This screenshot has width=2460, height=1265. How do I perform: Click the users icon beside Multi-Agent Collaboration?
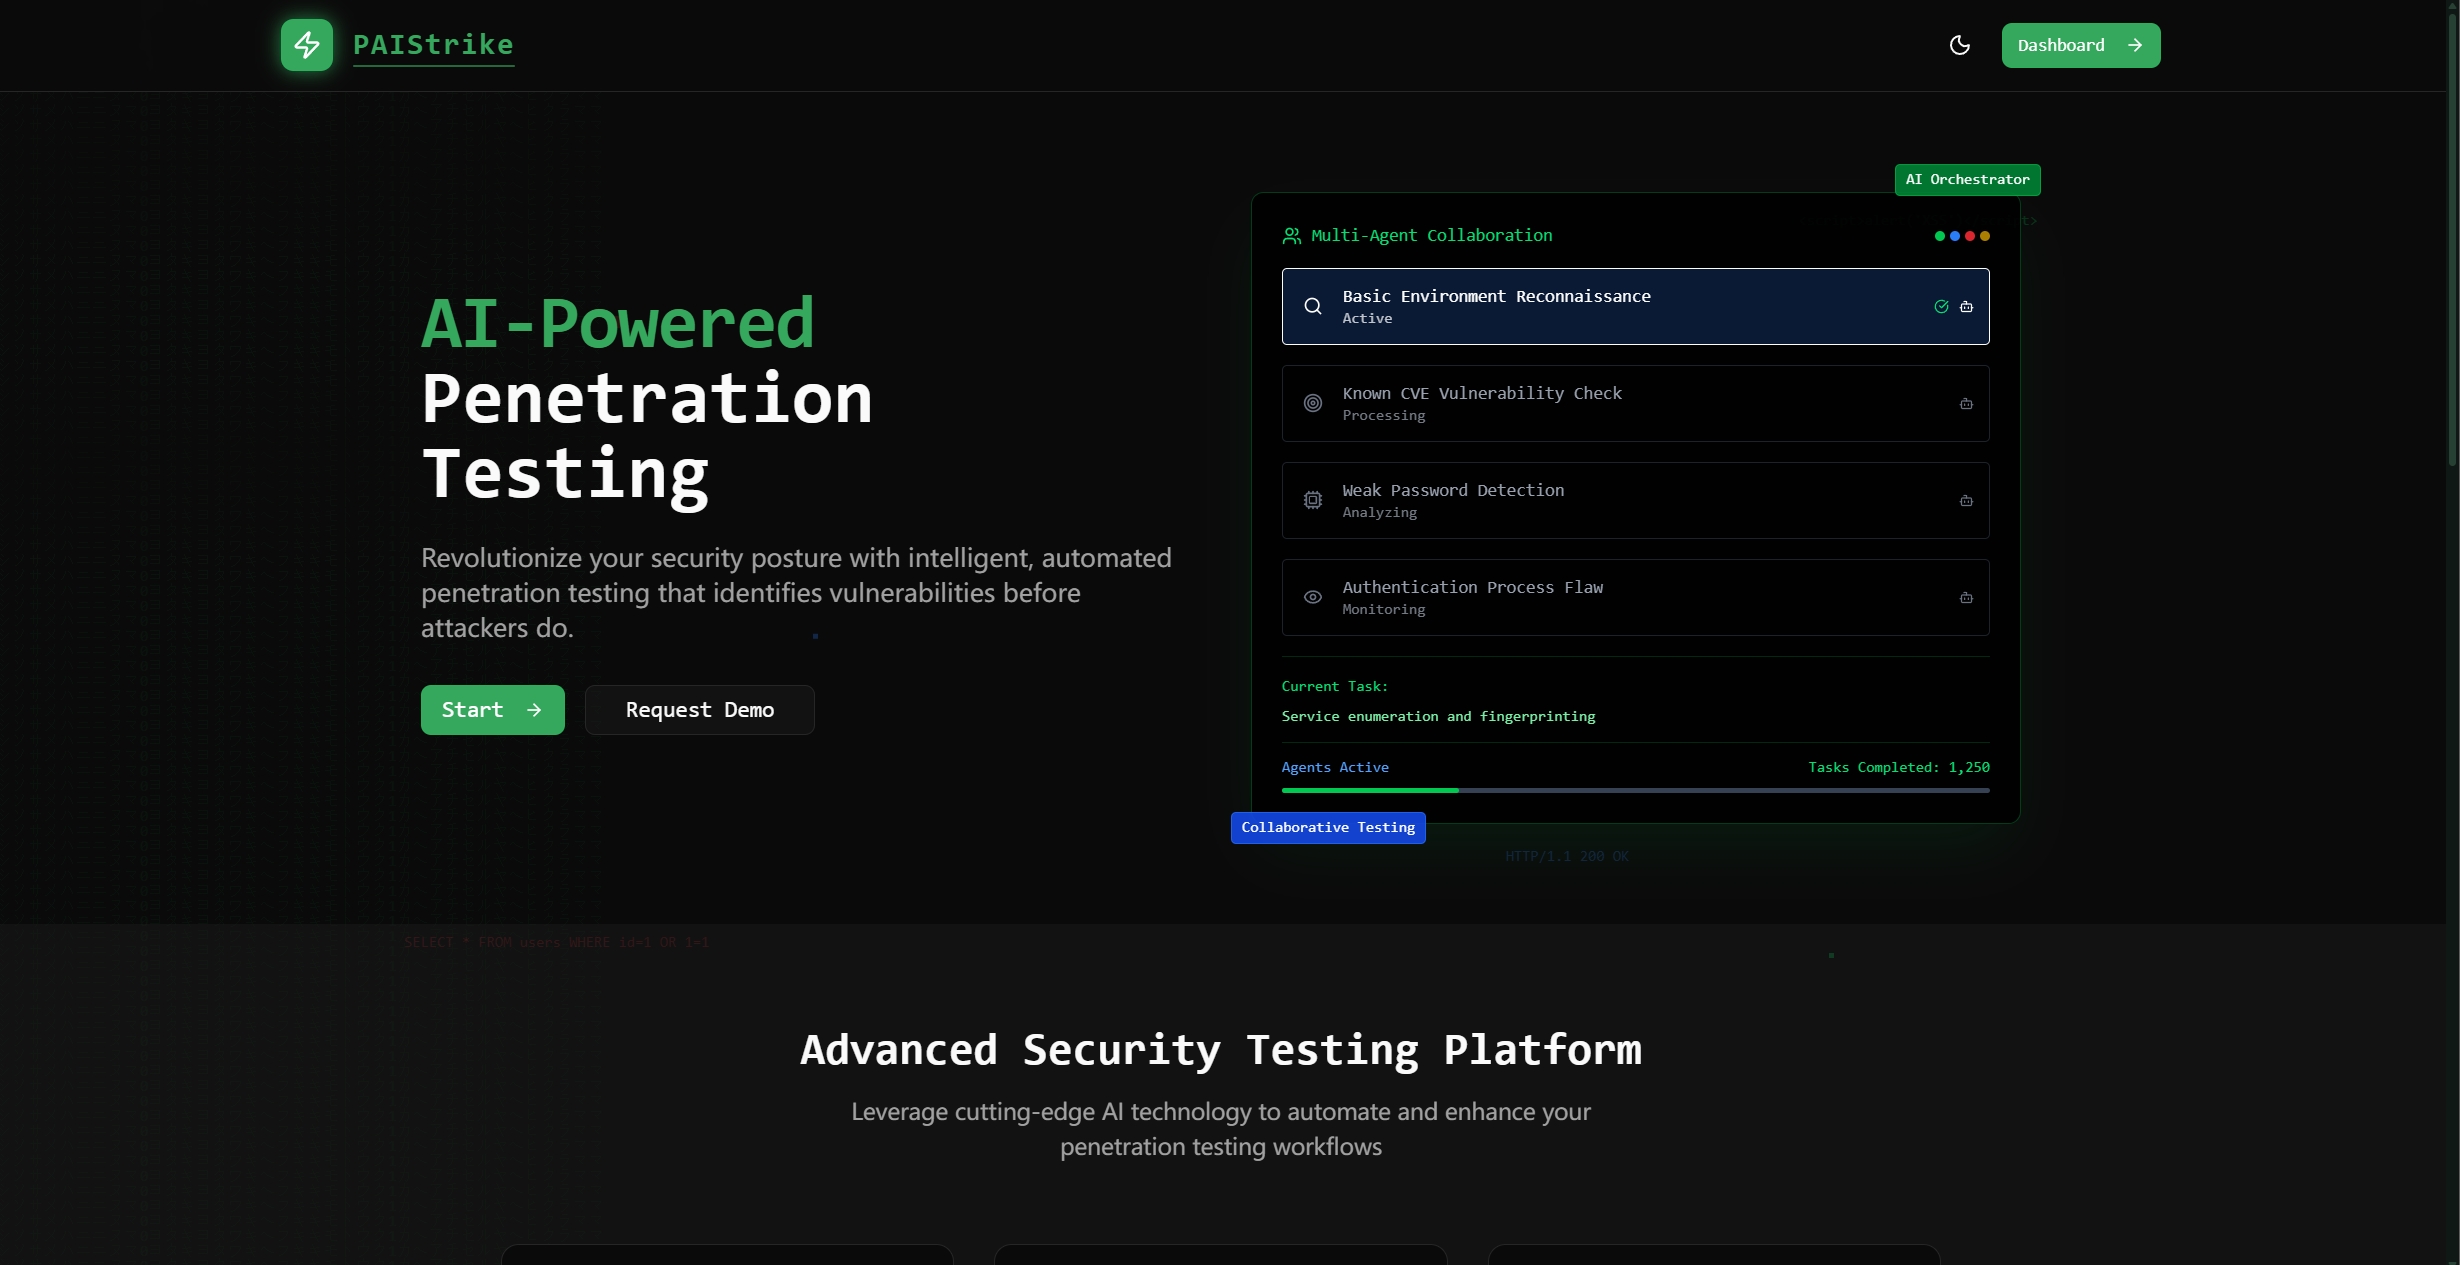[1291, 236]
